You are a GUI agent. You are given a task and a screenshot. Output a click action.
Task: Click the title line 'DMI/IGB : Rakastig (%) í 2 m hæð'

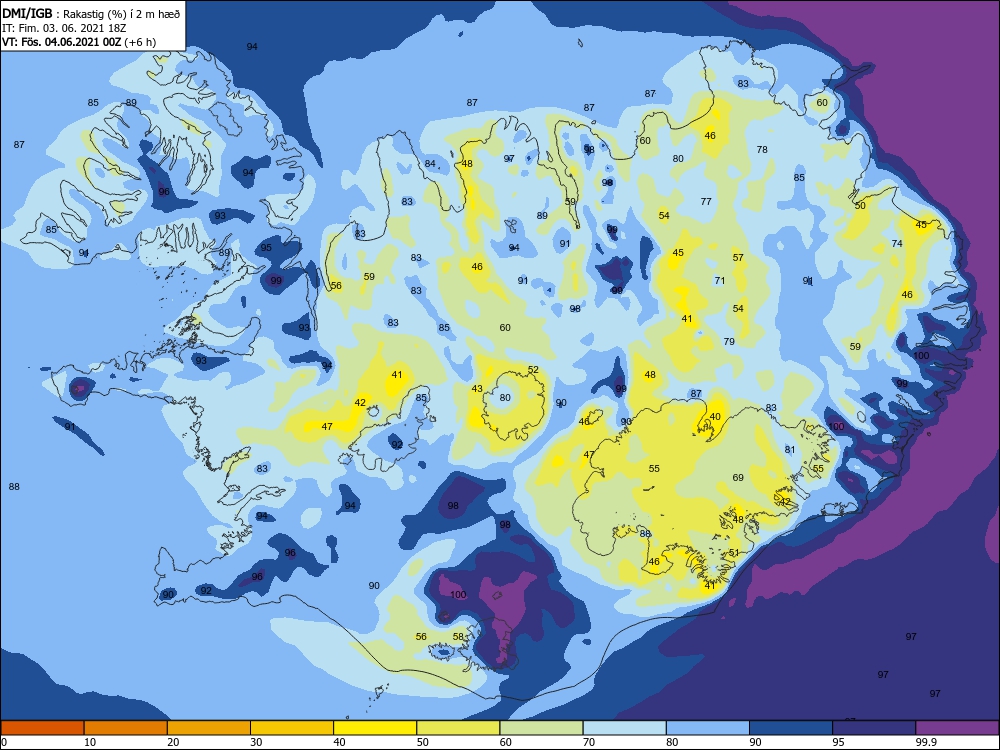click(x=91, y=13)
